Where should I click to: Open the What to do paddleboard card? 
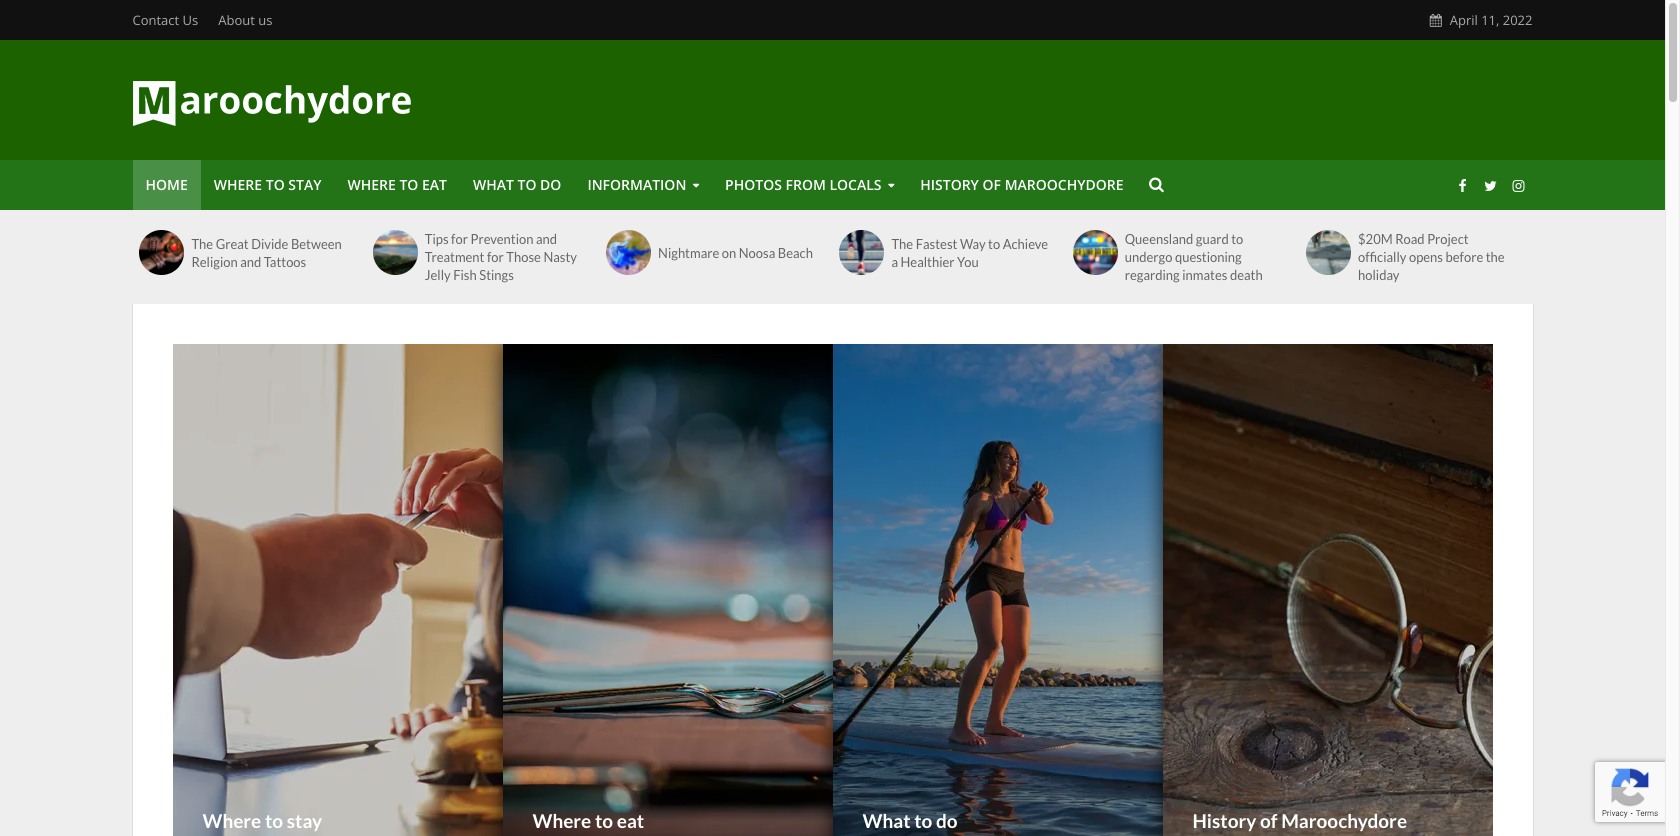click(998, 590)
